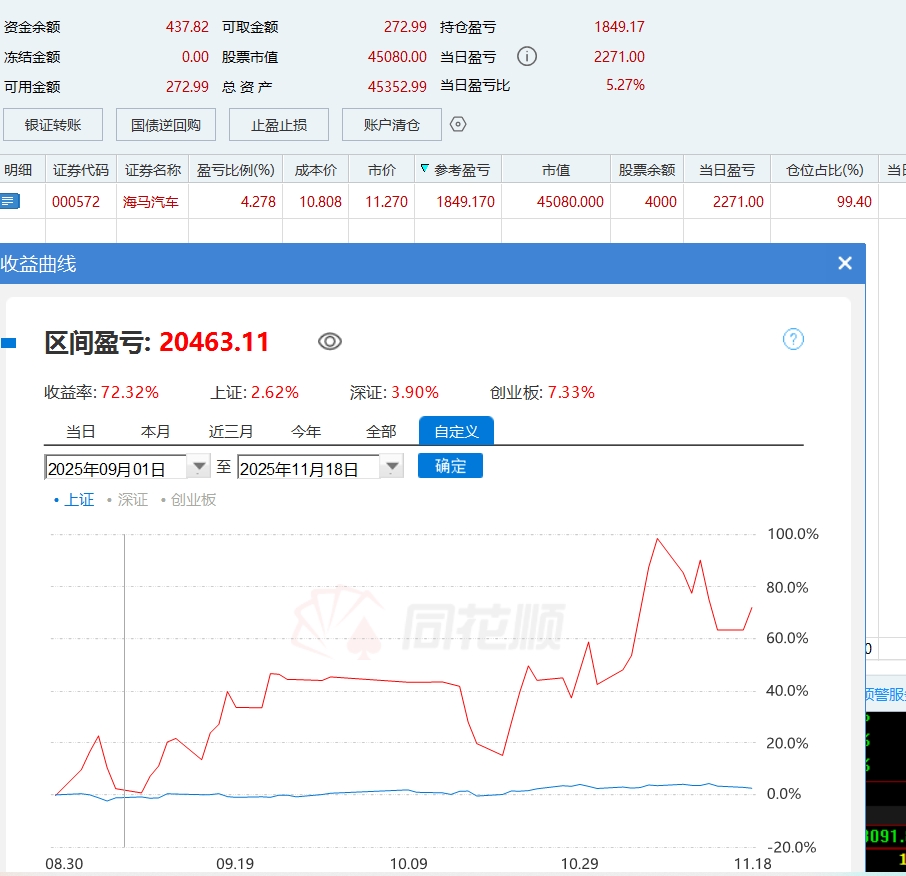Select the 近三月 tab
Image resolution: width=906 pixels, height=876 pixels.
(x=231, y=431)
